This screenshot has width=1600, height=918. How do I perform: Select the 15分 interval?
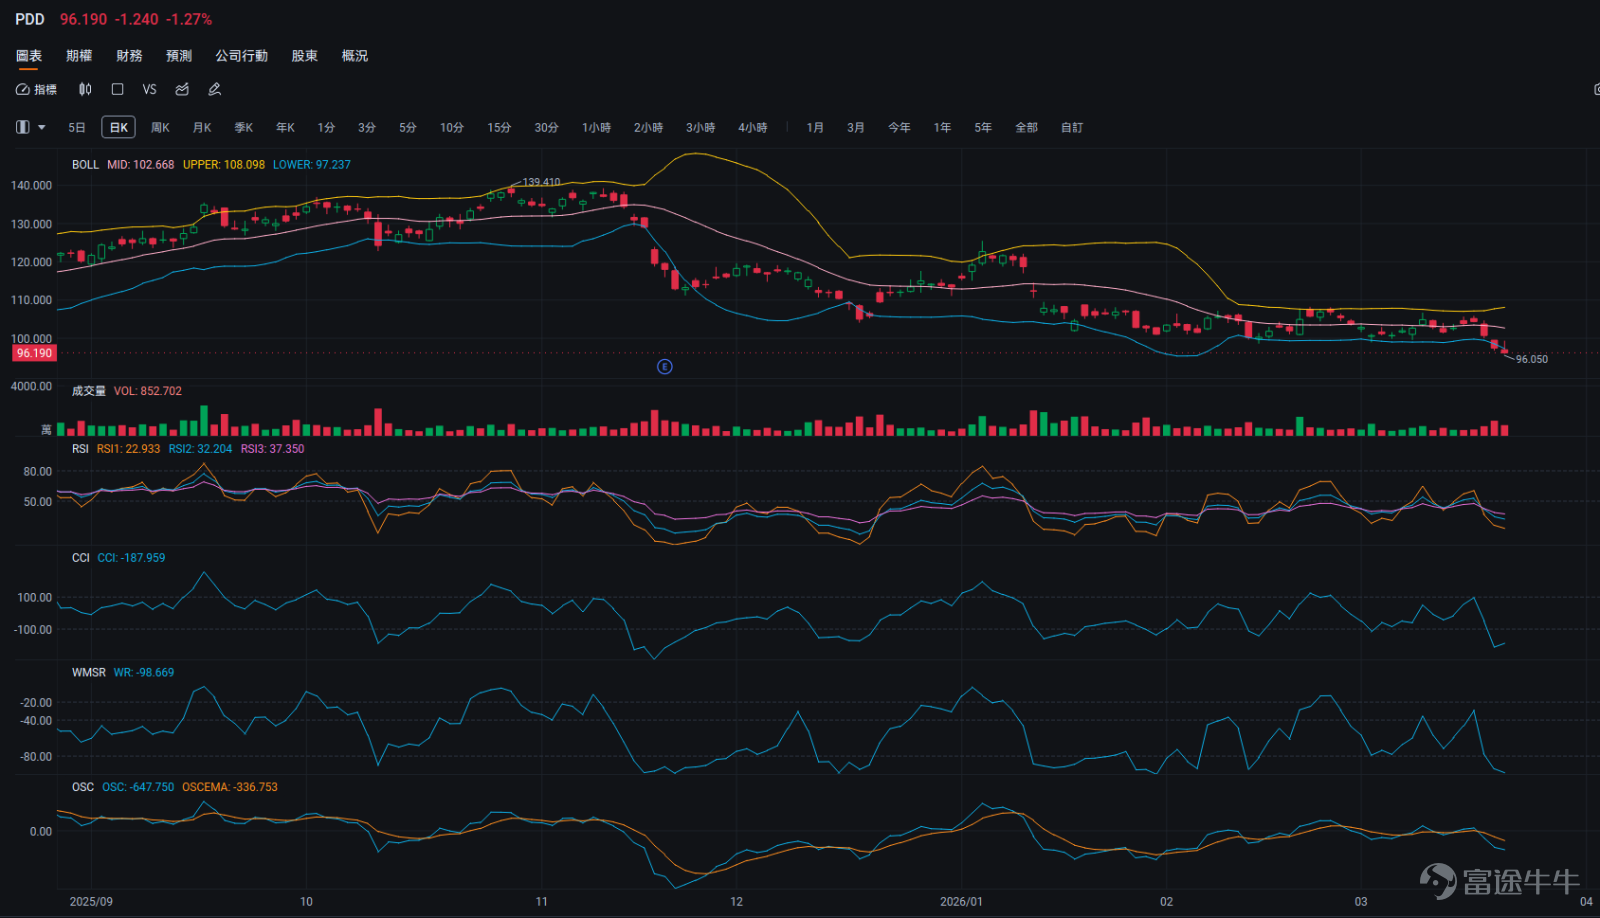pyautogui.click(x=499, y=128)
